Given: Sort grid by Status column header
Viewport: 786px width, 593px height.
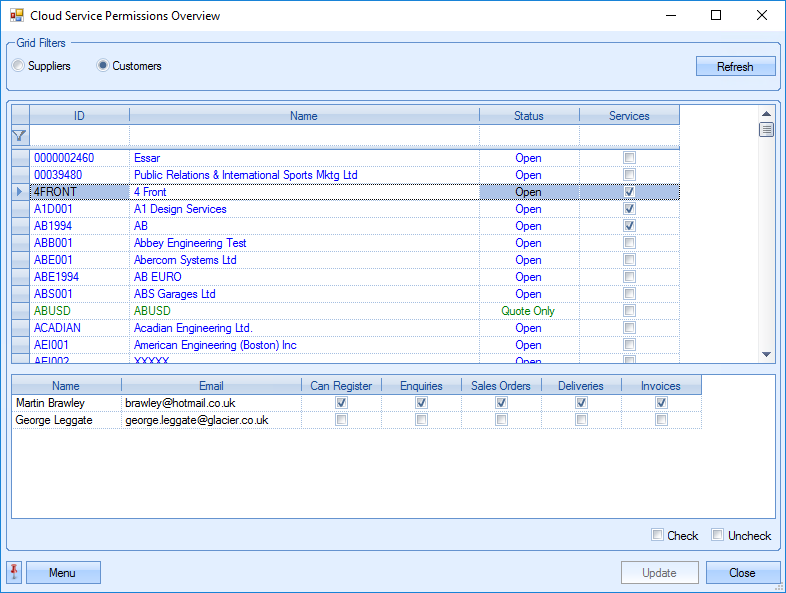Looking at the screenshot, I should tap(529, 116).
